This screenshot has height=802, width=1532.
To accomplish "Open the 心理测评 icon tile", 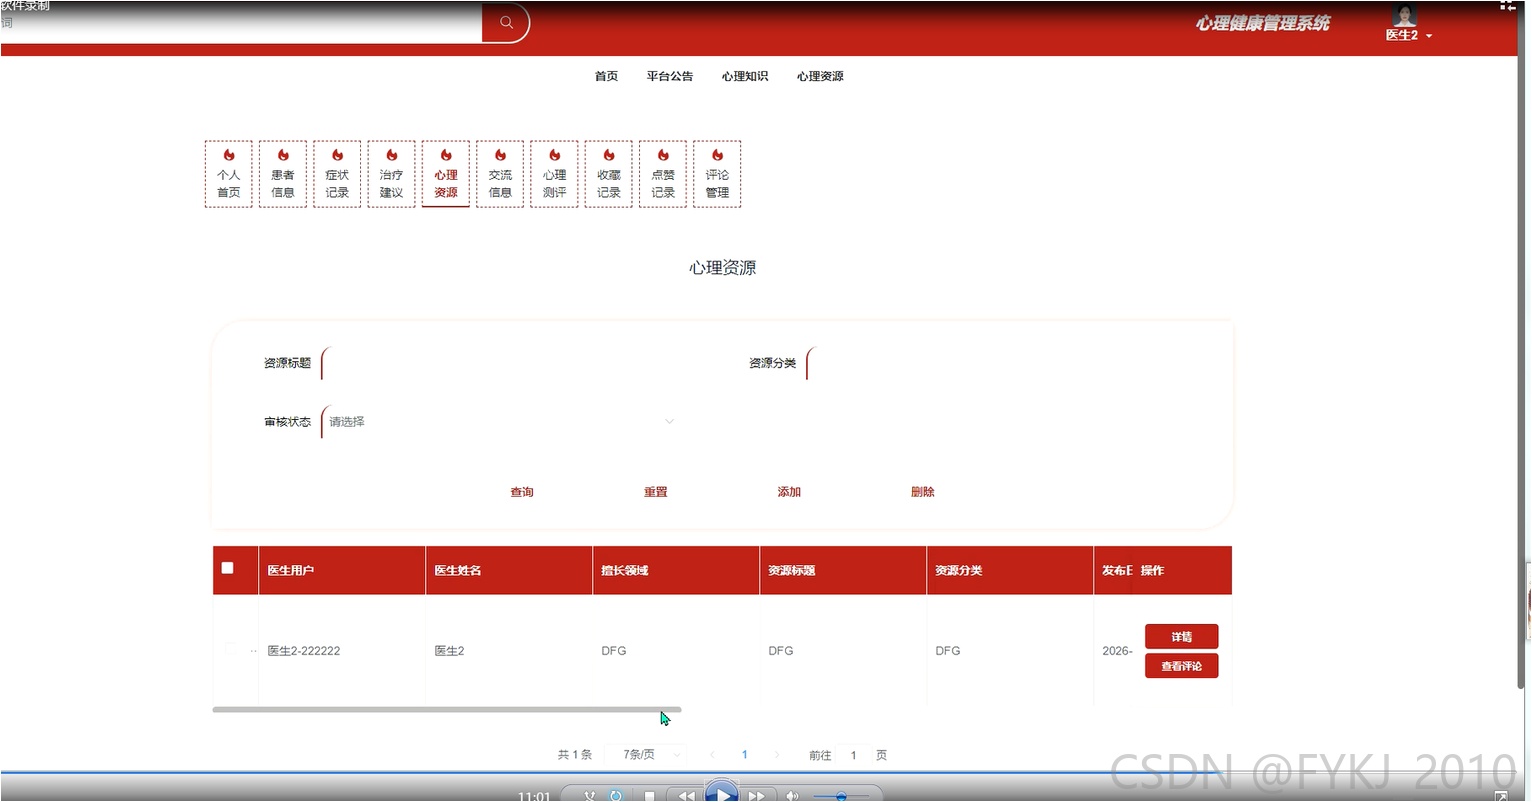I will [554, 174].
